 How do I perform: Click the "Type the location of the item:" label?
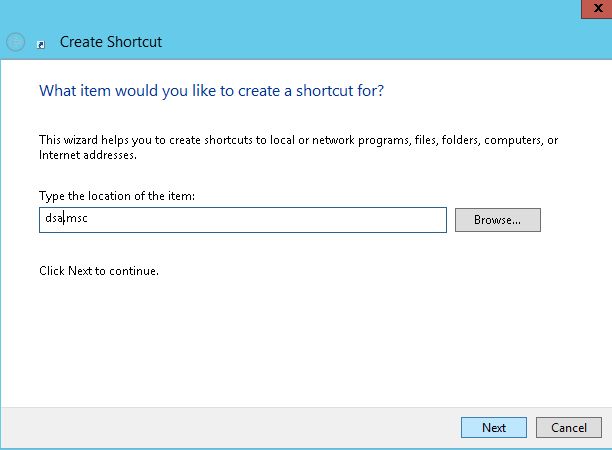pos(116,196)
